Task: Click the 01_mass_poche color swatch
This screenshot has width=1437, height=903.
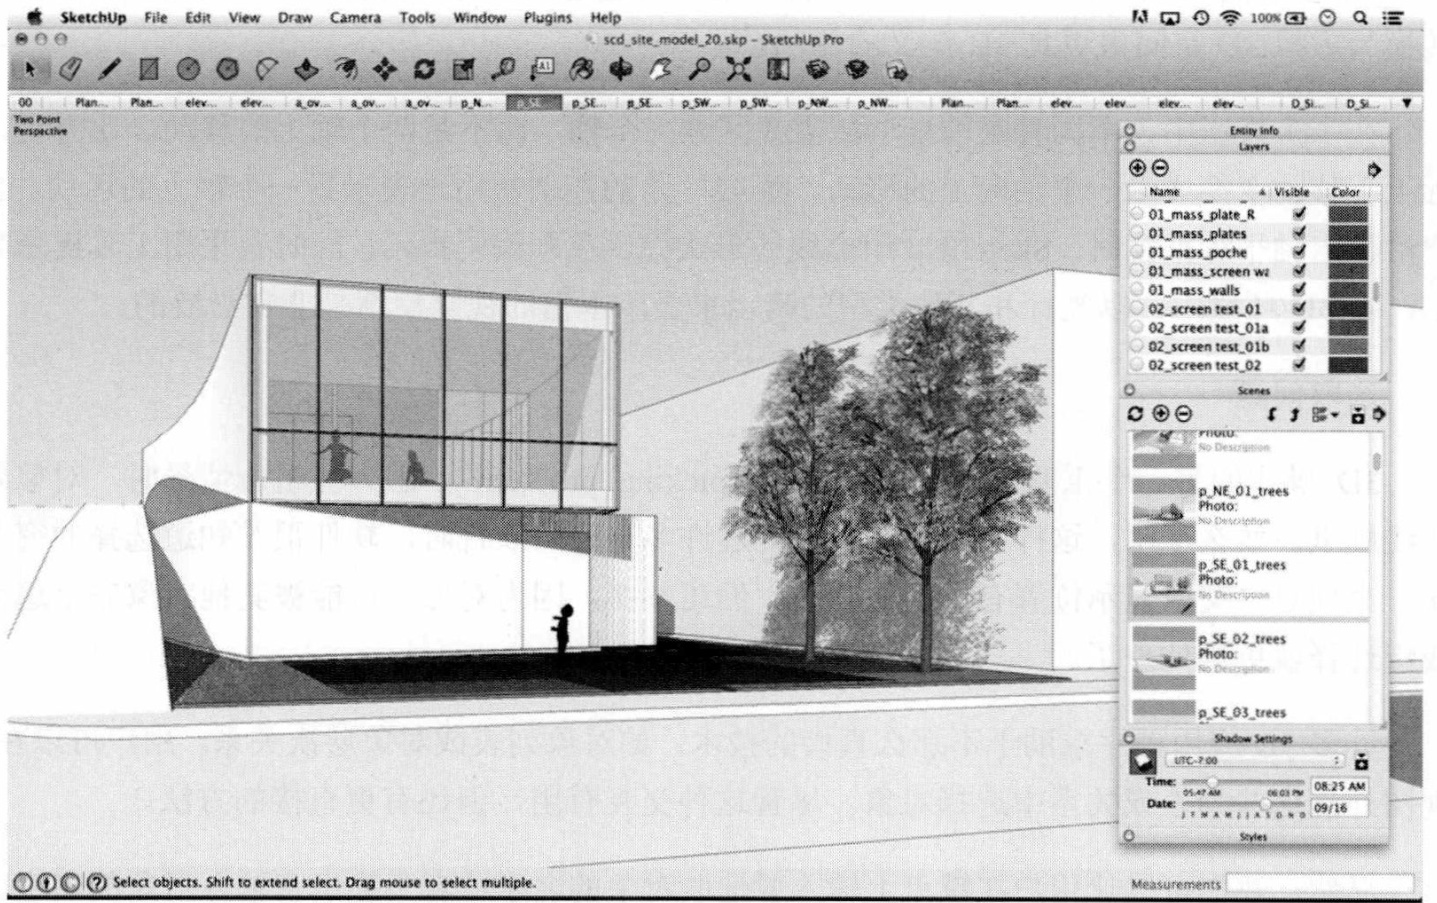Action: pyautogui.click(x=1348, y=252)
